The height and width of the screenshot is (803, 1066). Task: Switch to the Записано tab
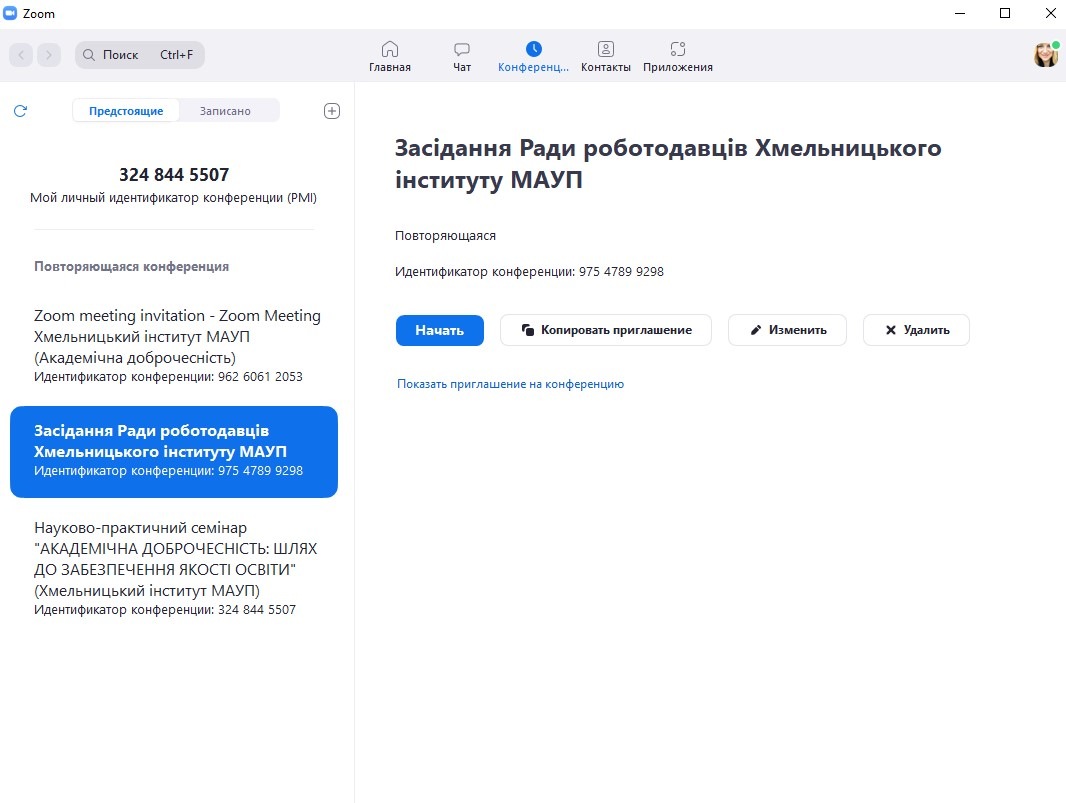point(225,111)
